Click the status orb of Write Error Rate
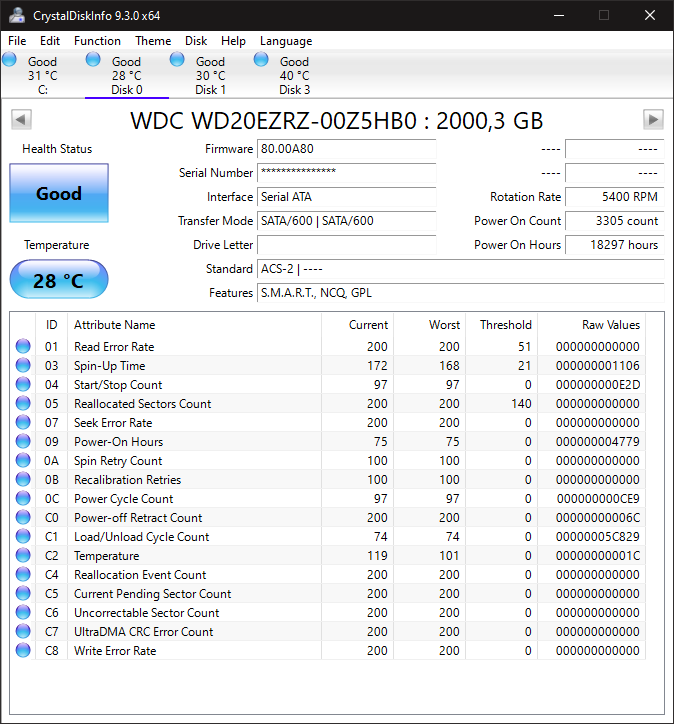 click(x=23, y=650)
